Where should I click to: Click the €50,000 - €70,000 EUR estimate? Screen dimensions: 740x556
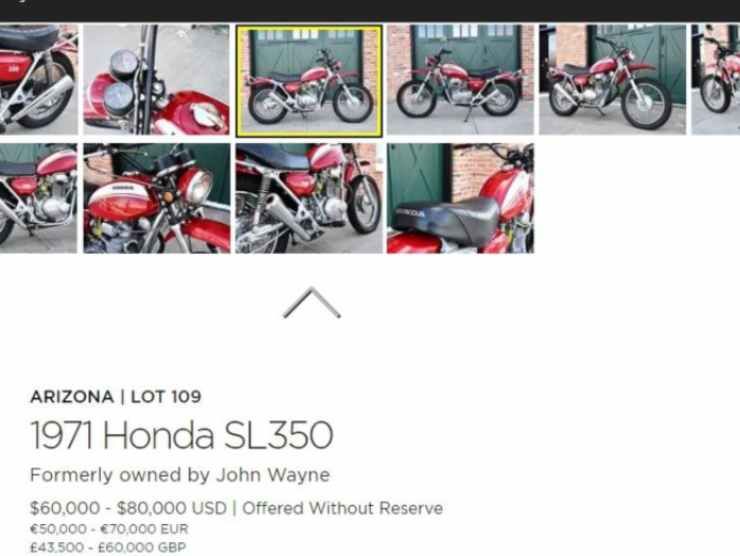[x=109, y=529]
